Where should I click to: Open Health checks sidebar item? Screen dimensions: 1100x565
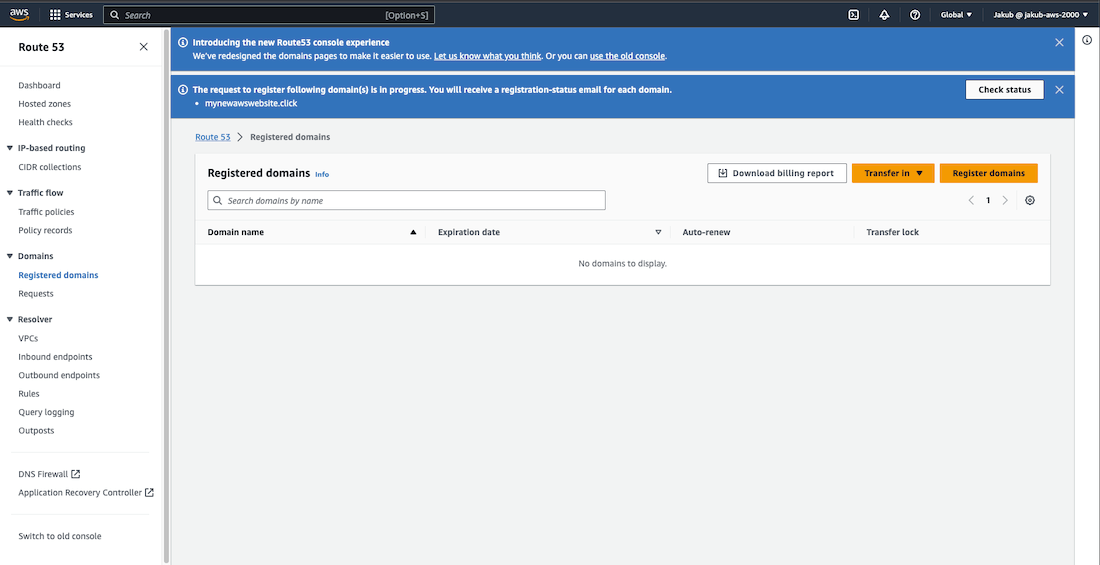pos(45,122)
